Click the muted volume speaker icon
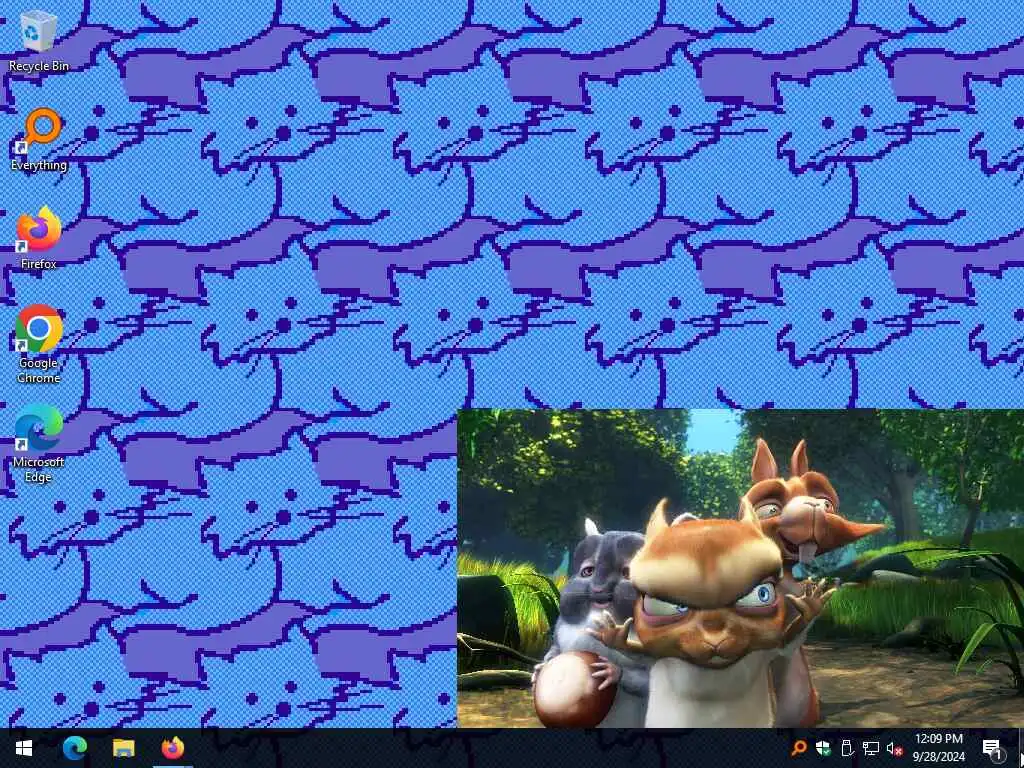Screen dimensions: 1024x768 [x=894, y=748]
